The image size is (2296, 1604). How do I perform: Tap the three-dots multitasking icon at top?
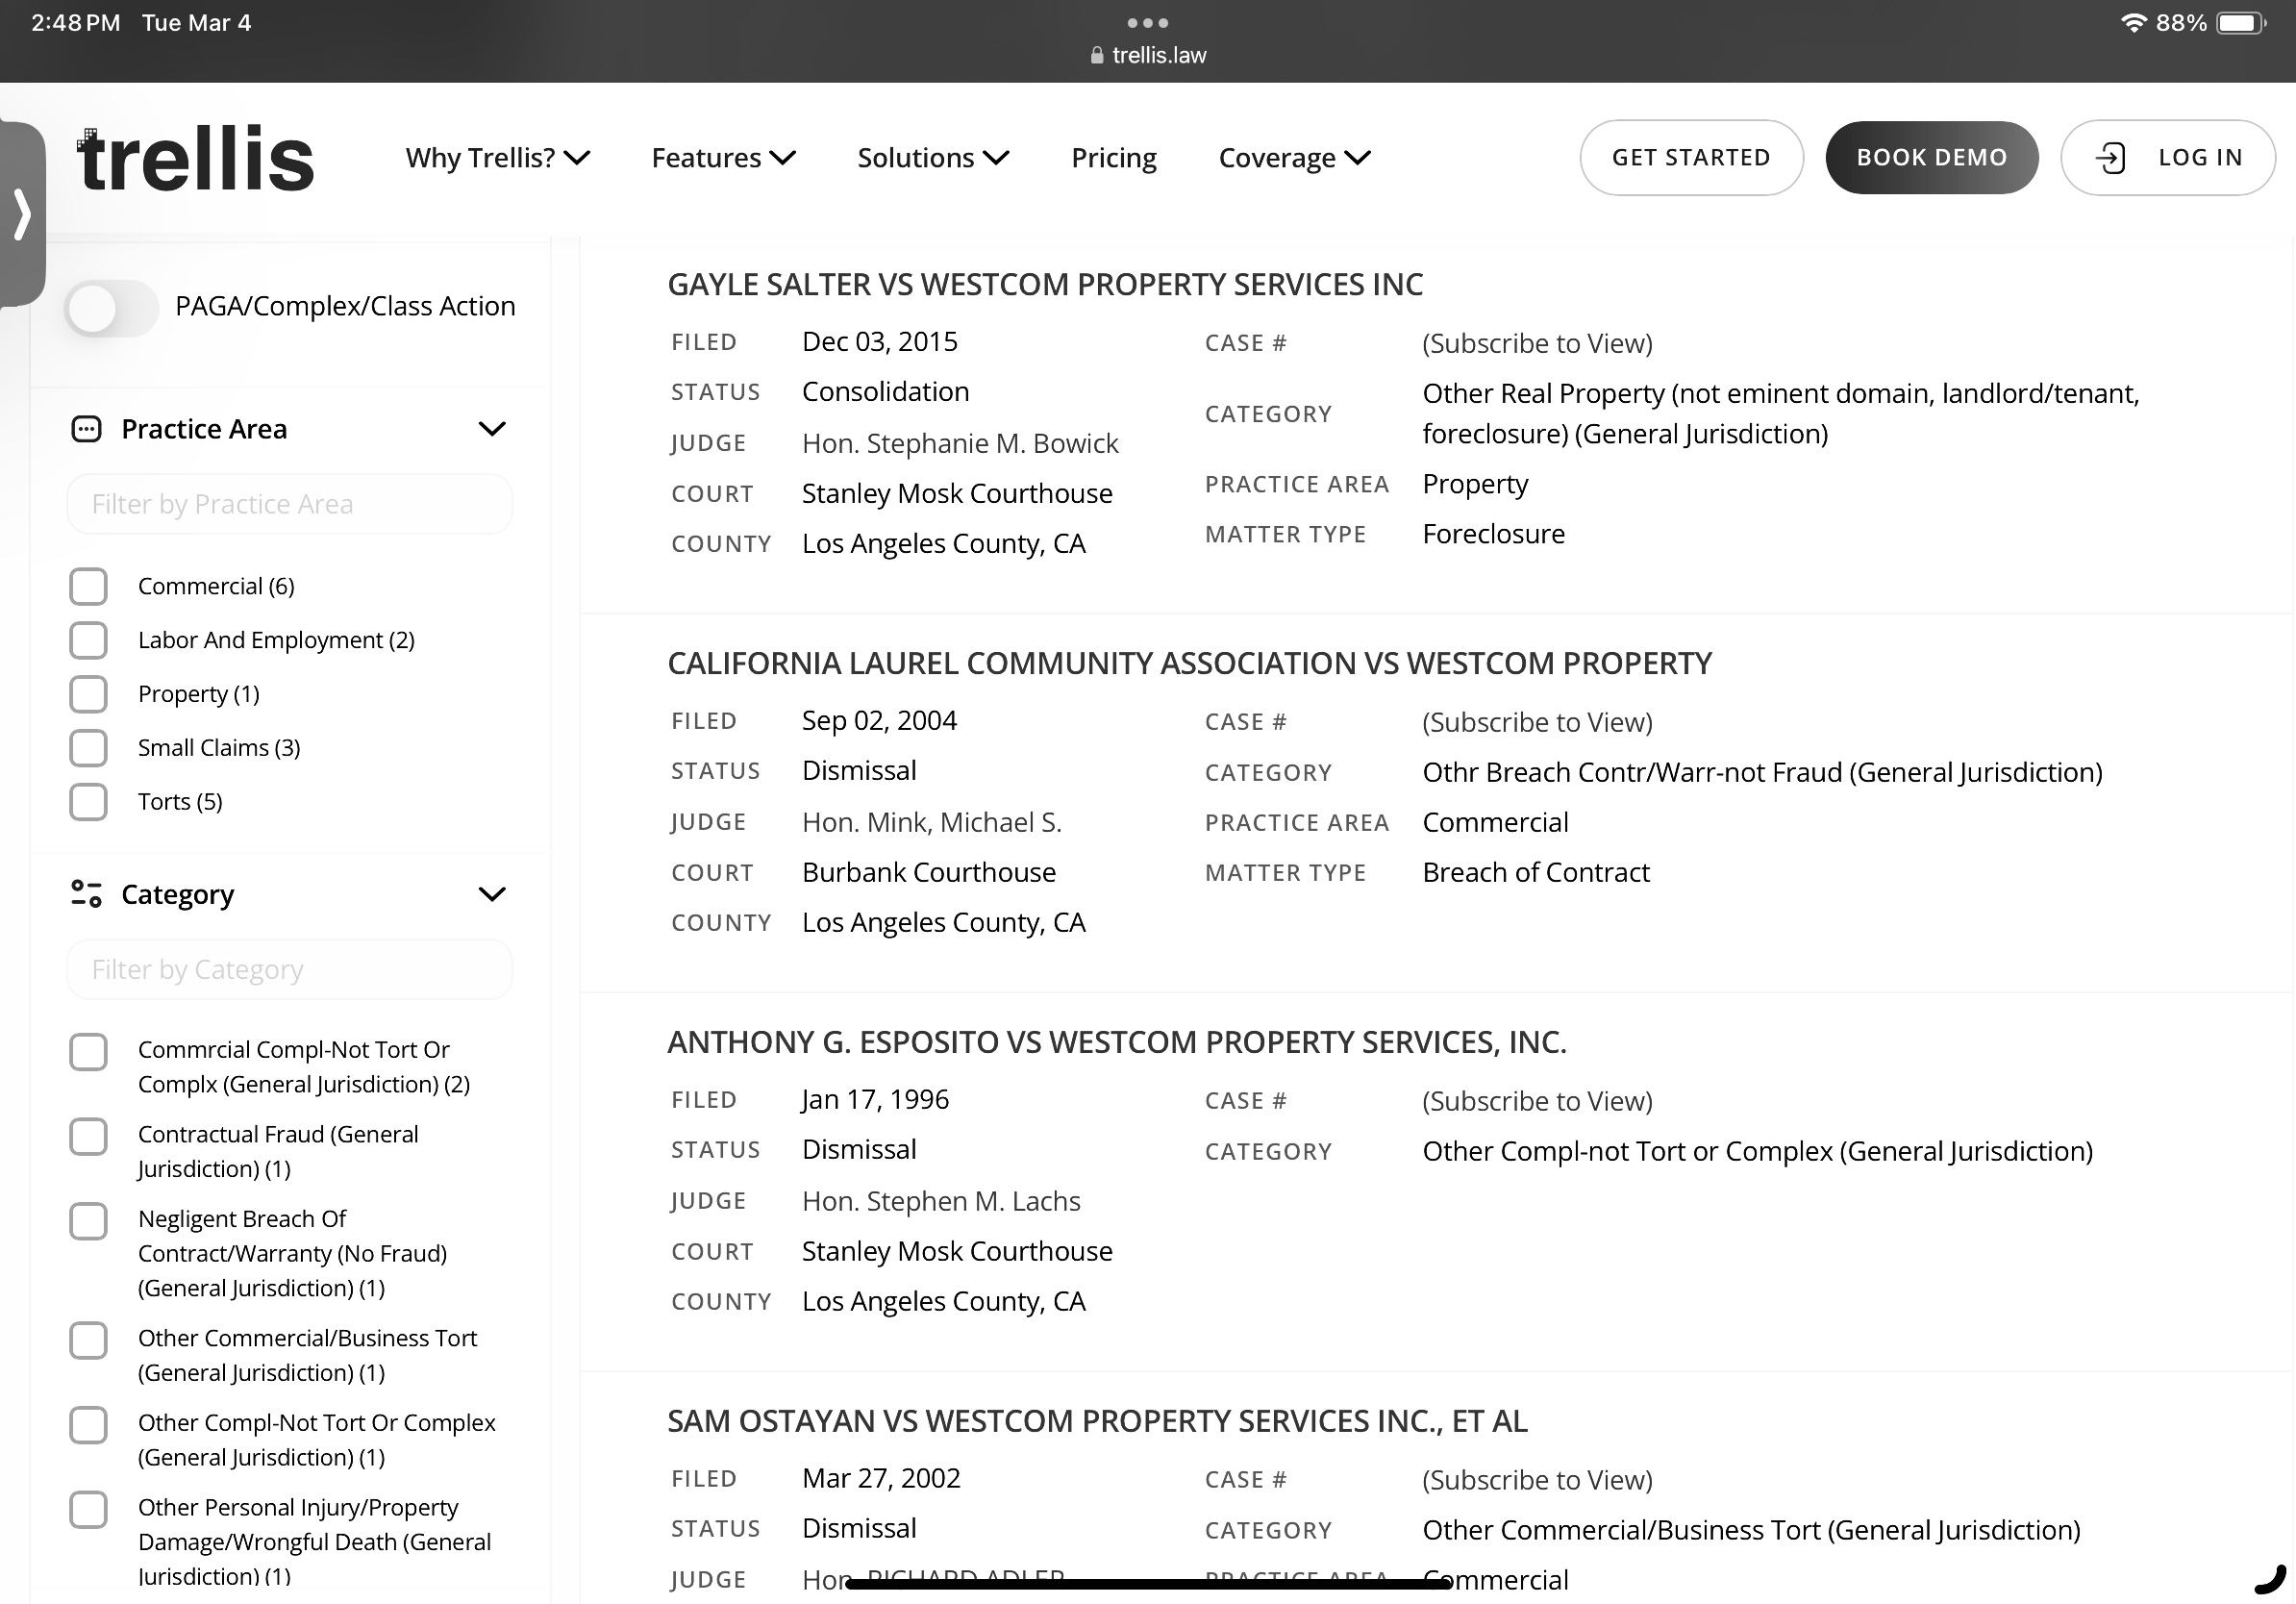1147,22
